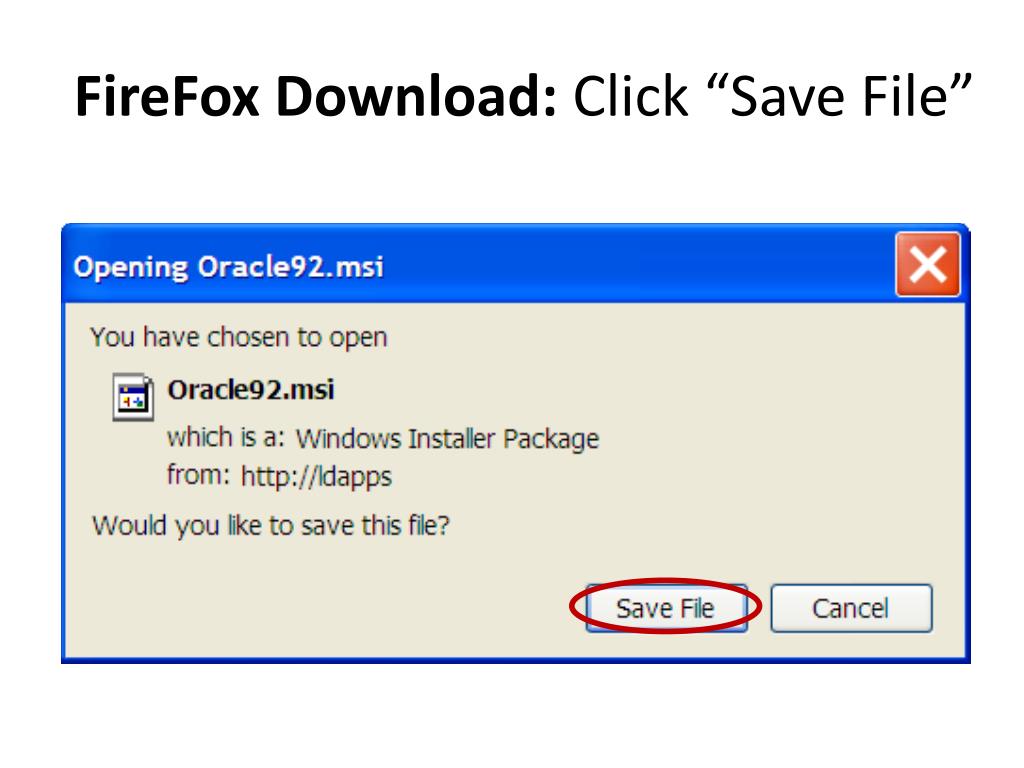Click empty title bar area beside close button
Viewport: 1024px width, 768px height.
640,264
